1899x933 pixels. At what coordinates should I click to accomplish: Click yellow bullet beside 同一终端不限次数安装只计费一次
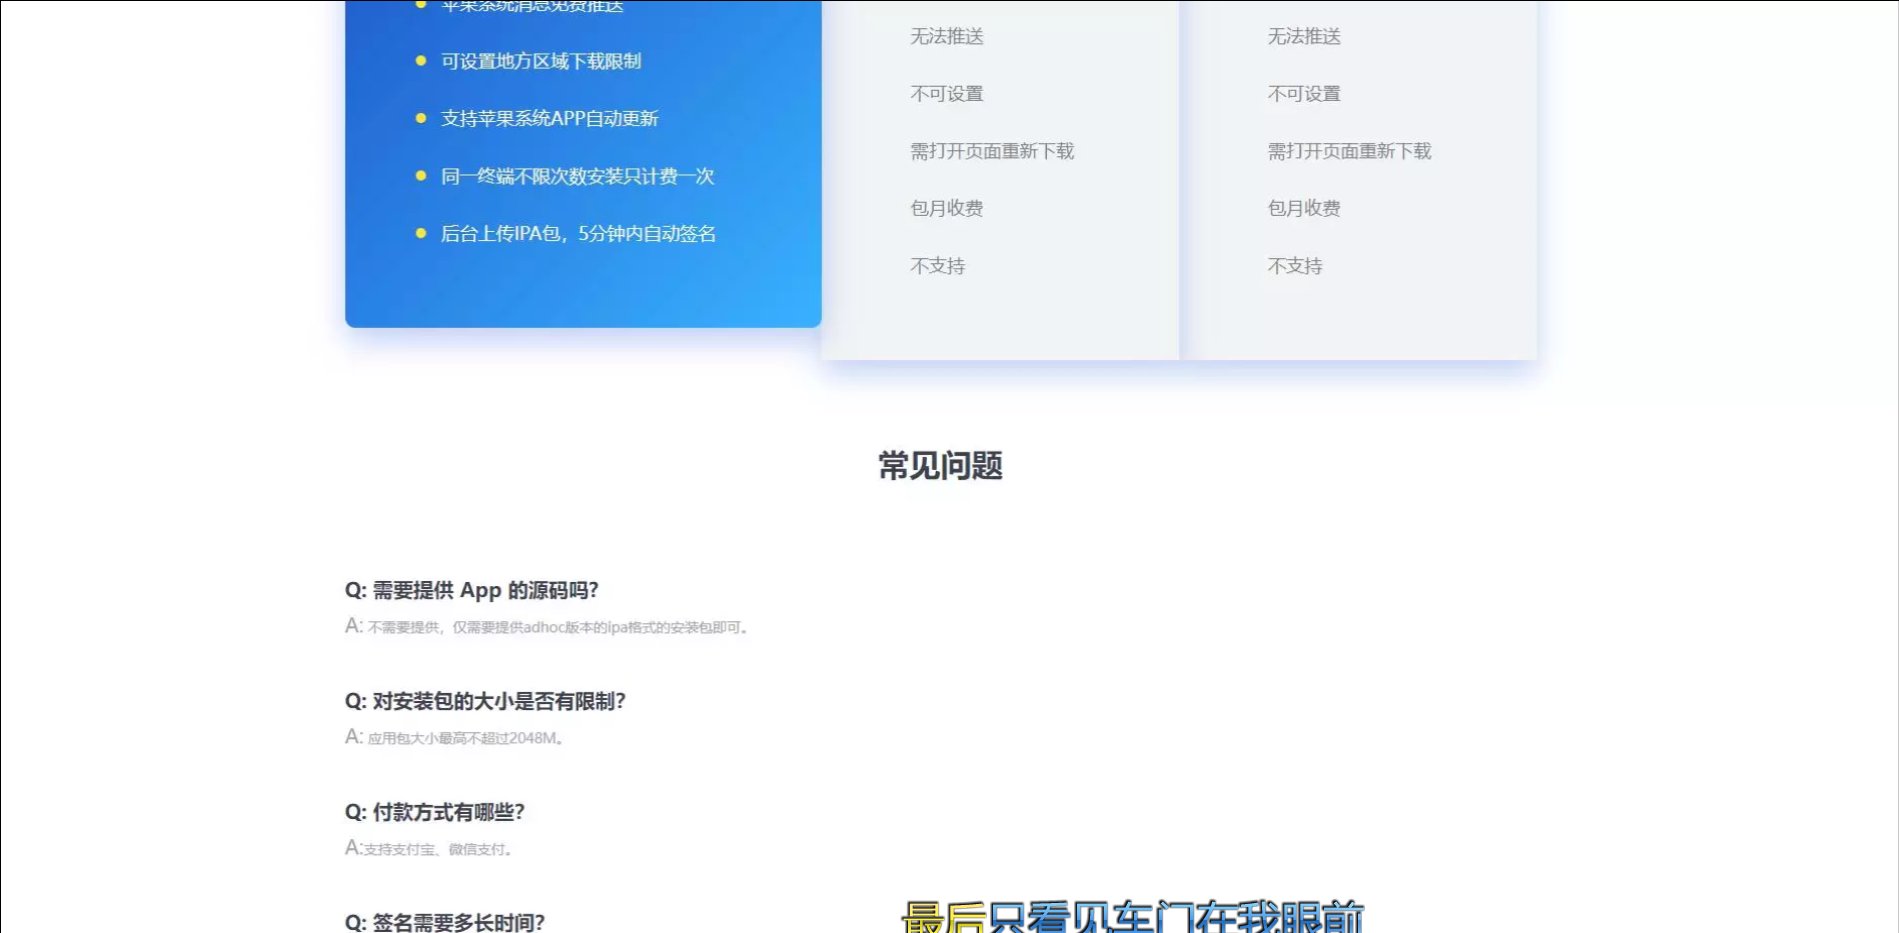421,176
